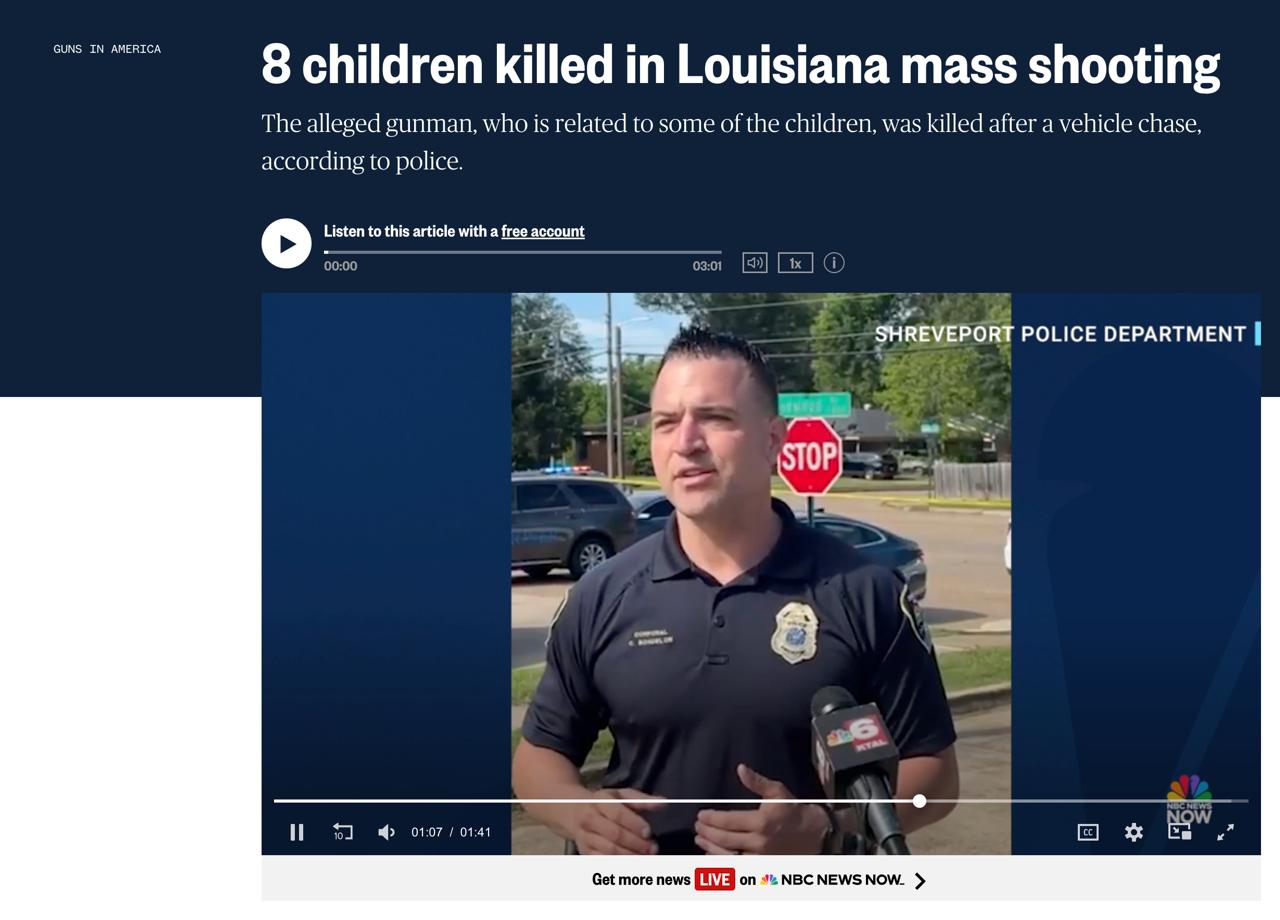Click the NBC News Now watermark logo

(1189, 799)
